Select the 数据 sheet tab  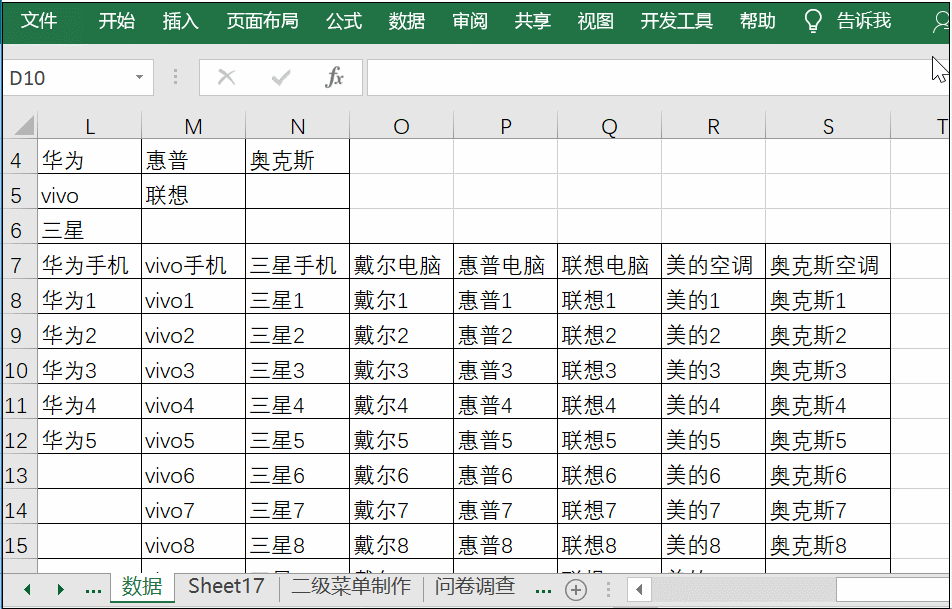pyautogui.click(x=142, y=587)
